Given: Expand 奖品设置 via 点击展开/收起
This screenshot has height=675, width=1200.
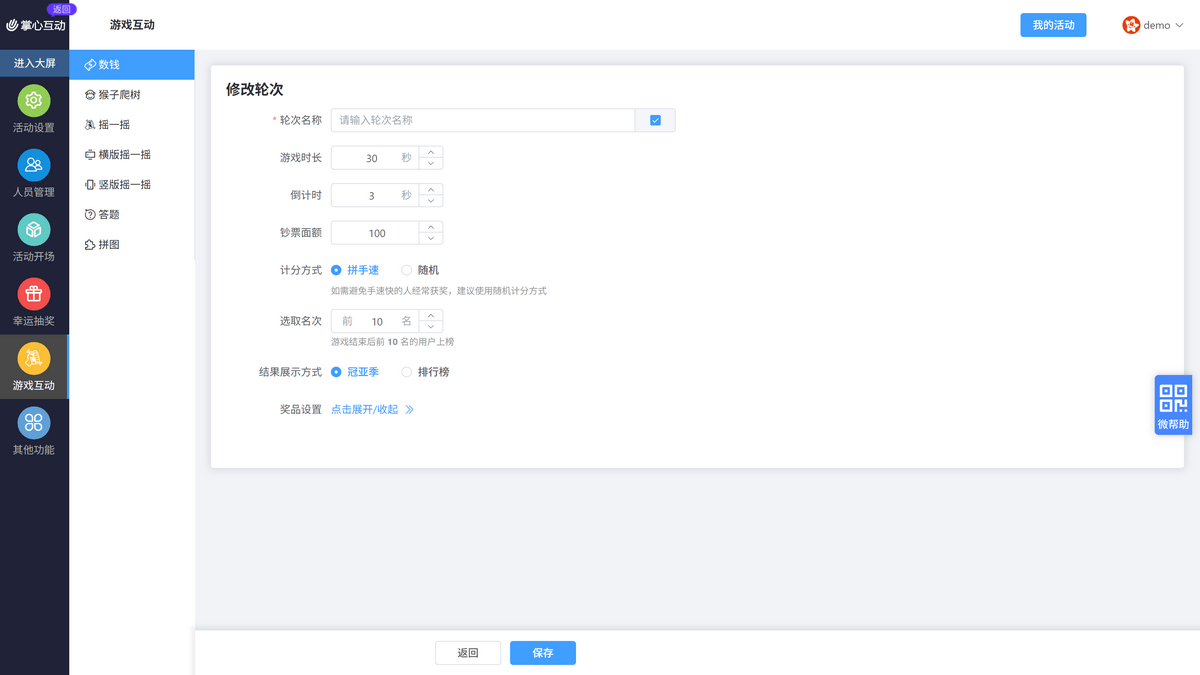Looking at the screenshot, I should coord(364,410).
